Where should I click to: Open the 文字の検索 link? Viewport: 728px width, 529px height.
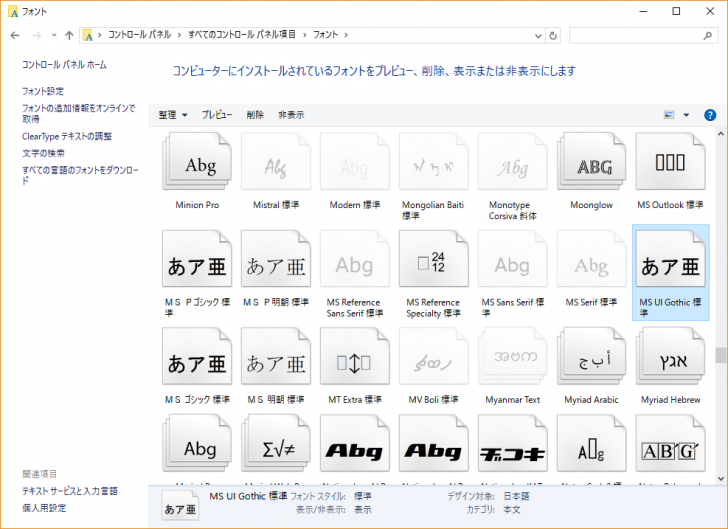tap(43, 153)
